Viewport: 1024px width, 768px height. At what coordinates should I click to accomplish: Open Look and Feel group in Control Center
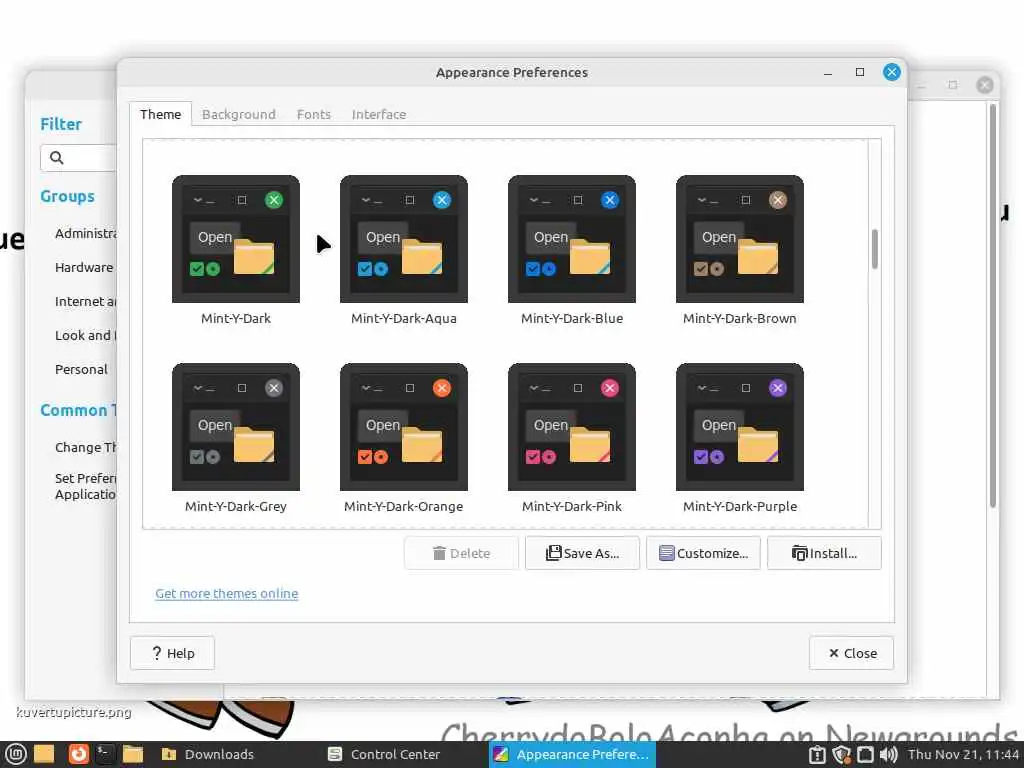85,335
